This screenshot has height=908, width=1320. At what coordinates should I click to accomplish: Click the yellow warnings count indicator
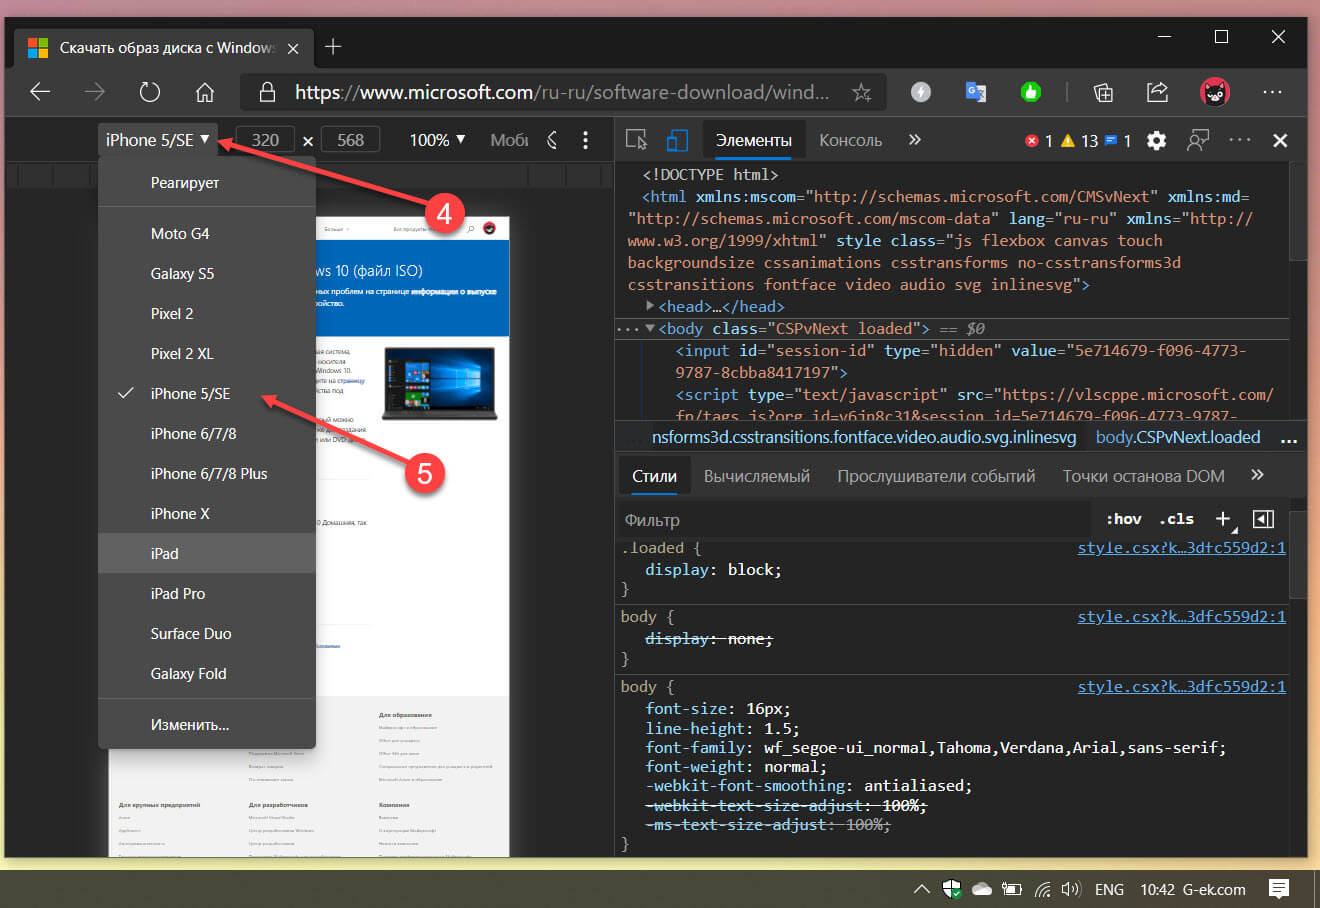(x=1079, y=141)
